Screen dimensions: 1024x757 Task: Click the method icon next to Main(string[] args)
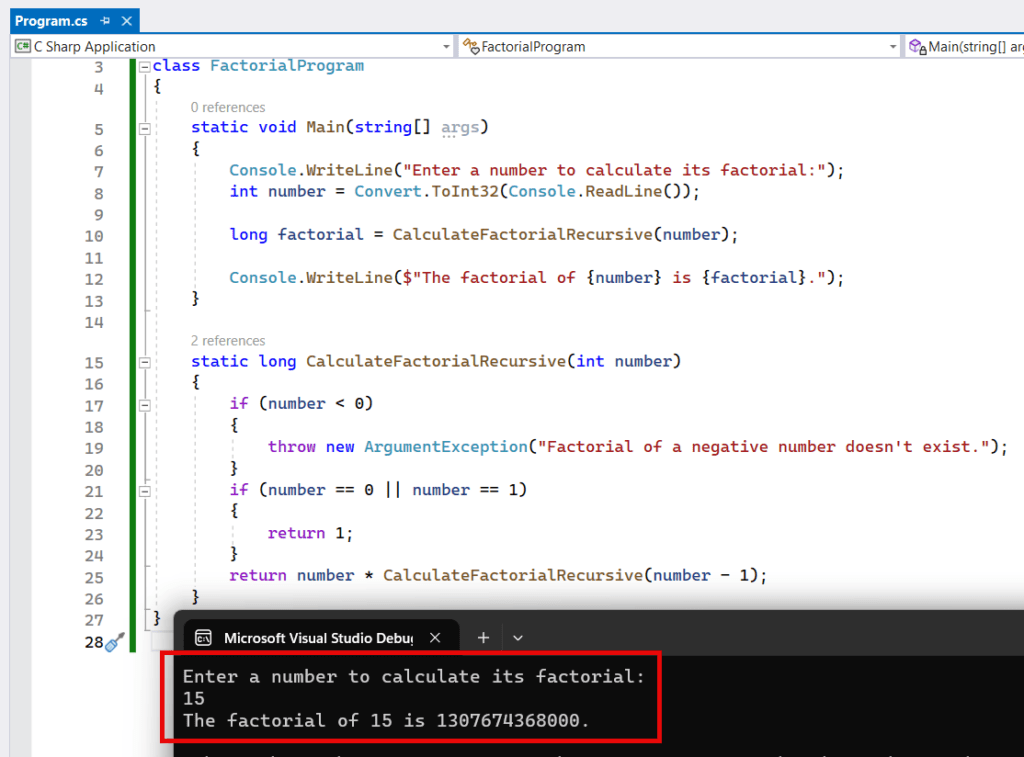[917, 46]
